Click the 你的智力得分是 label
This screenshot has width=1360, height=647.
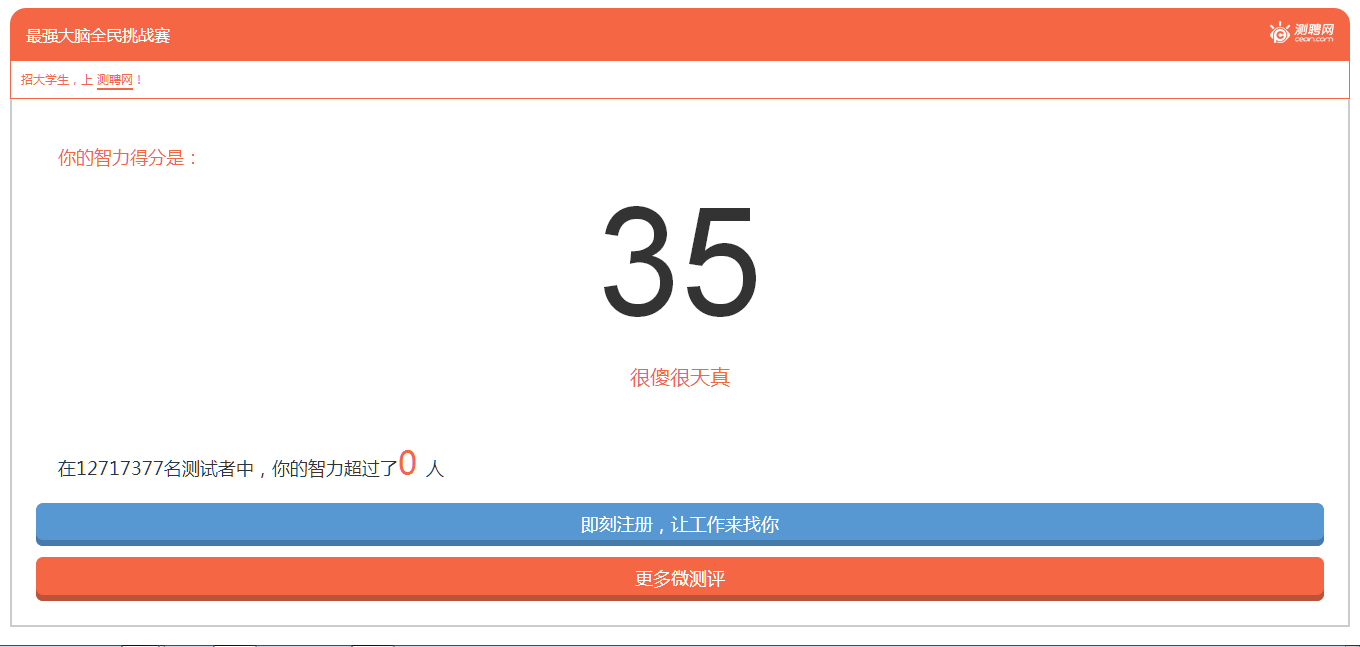point(129,158)
